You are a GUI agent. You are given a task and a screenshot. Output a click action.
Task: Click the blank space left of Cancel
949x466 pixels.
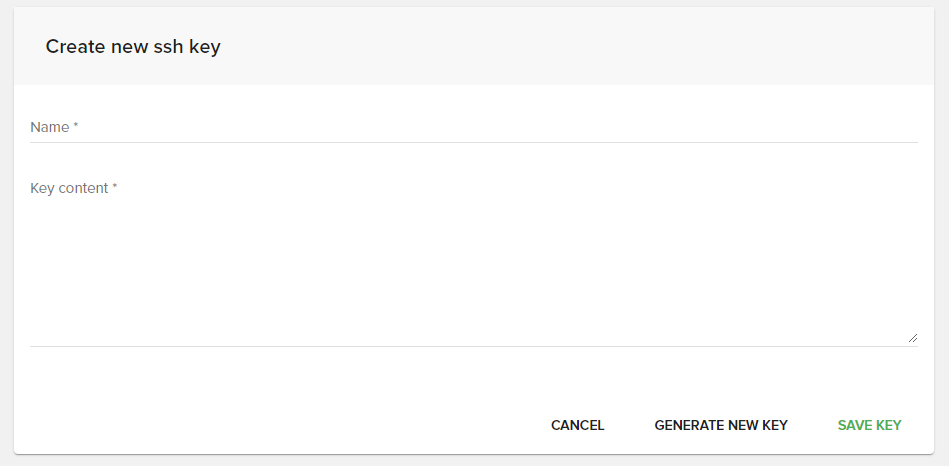tap(300, 425)
